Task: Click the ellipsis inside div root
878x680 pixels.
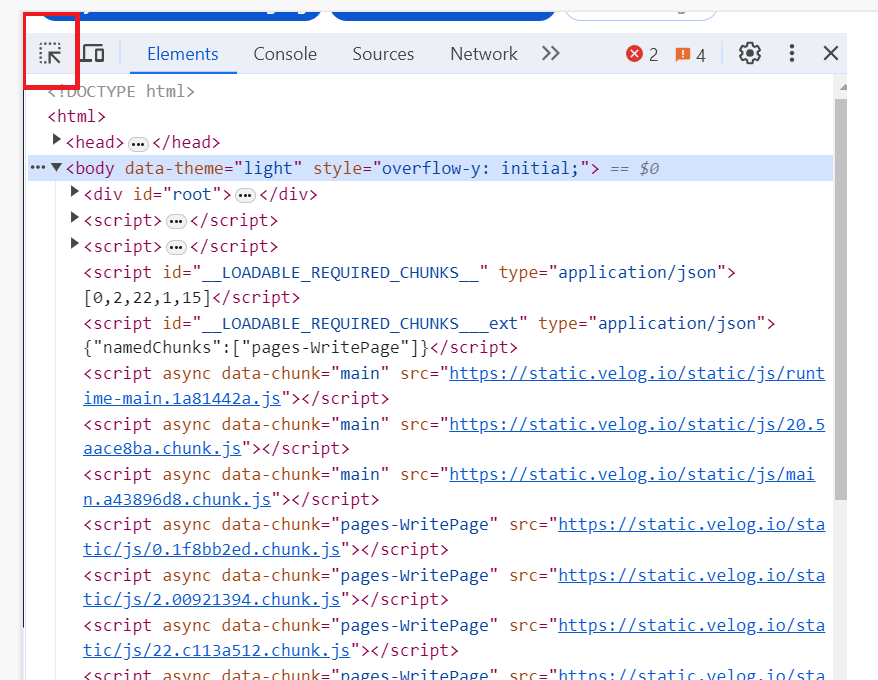Action: click(x=245, y=196)
